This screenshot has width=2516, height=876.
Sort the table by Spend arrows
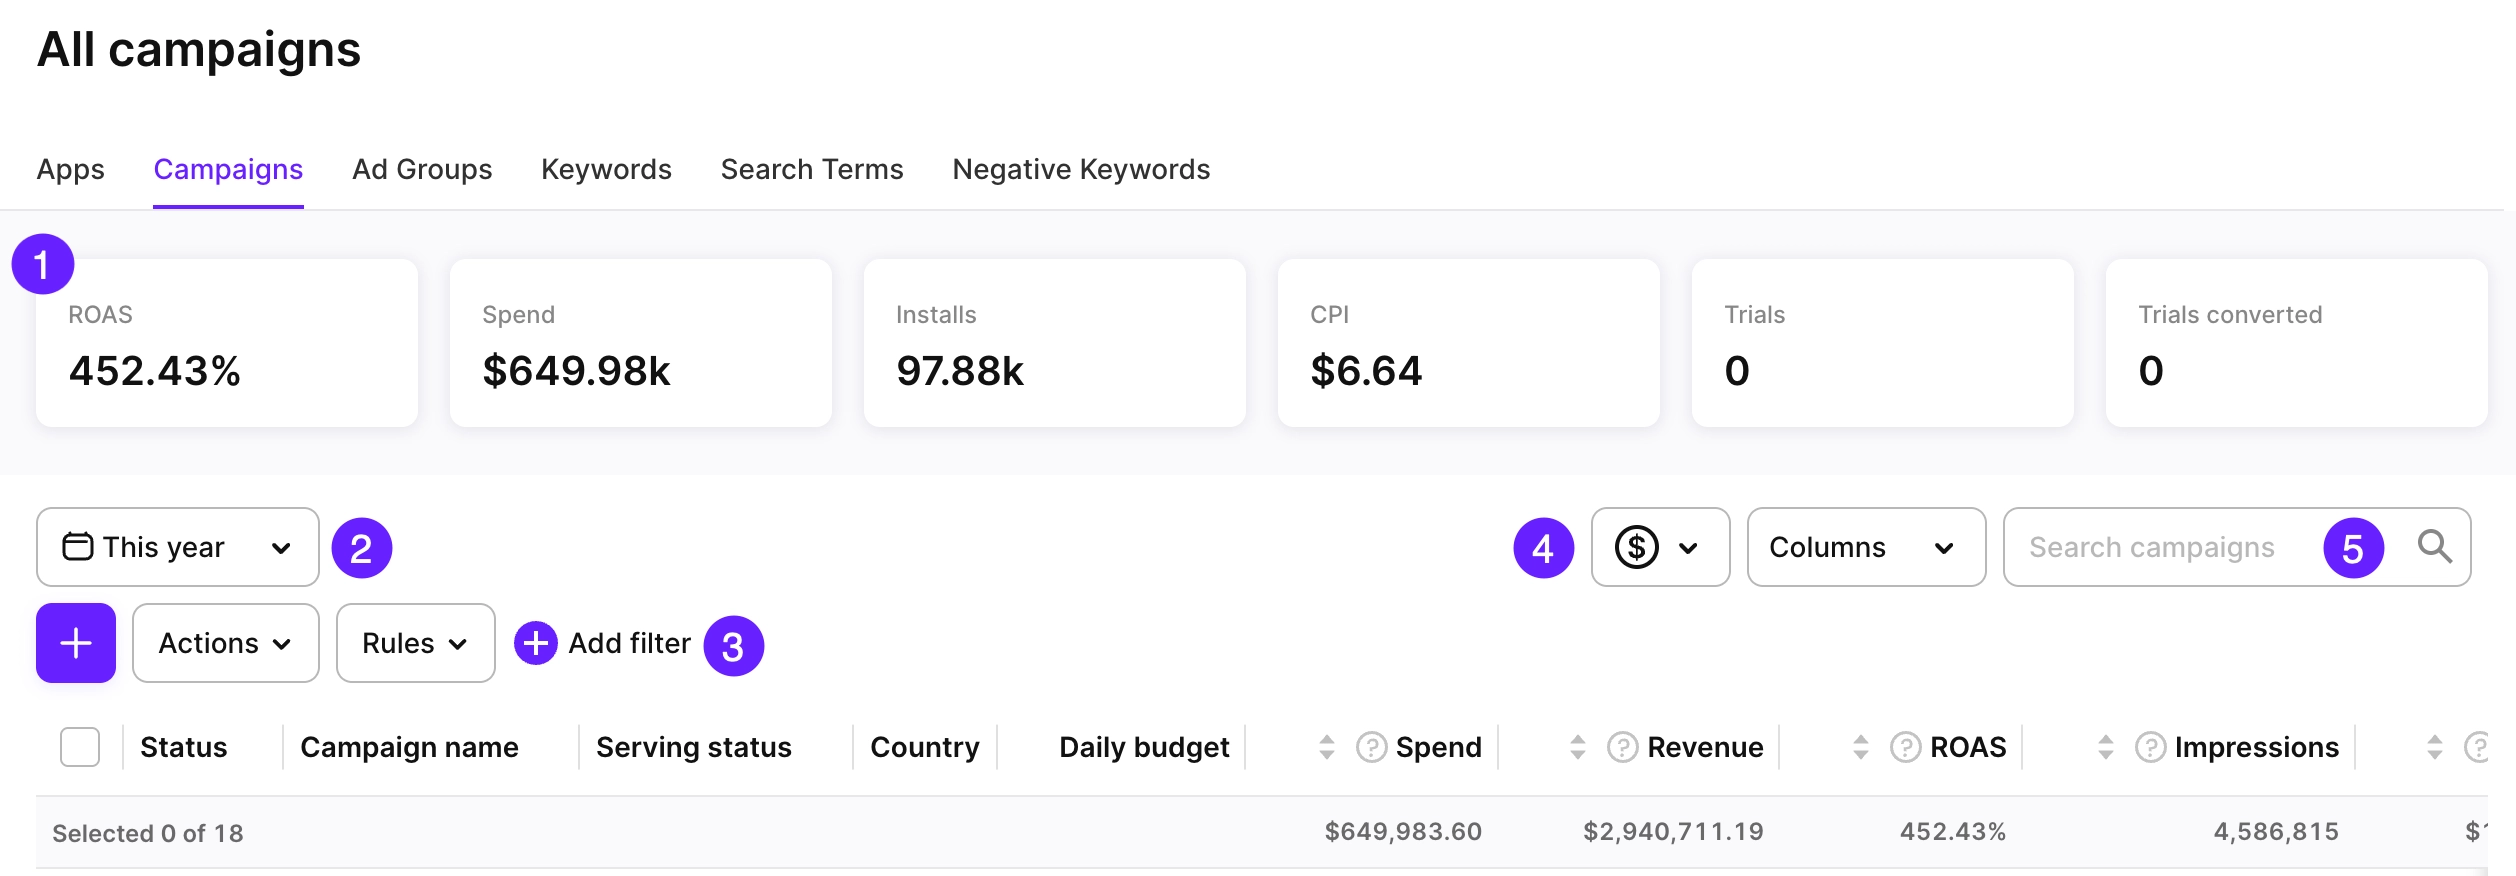pyautogui.click(x=1327, y=747)
